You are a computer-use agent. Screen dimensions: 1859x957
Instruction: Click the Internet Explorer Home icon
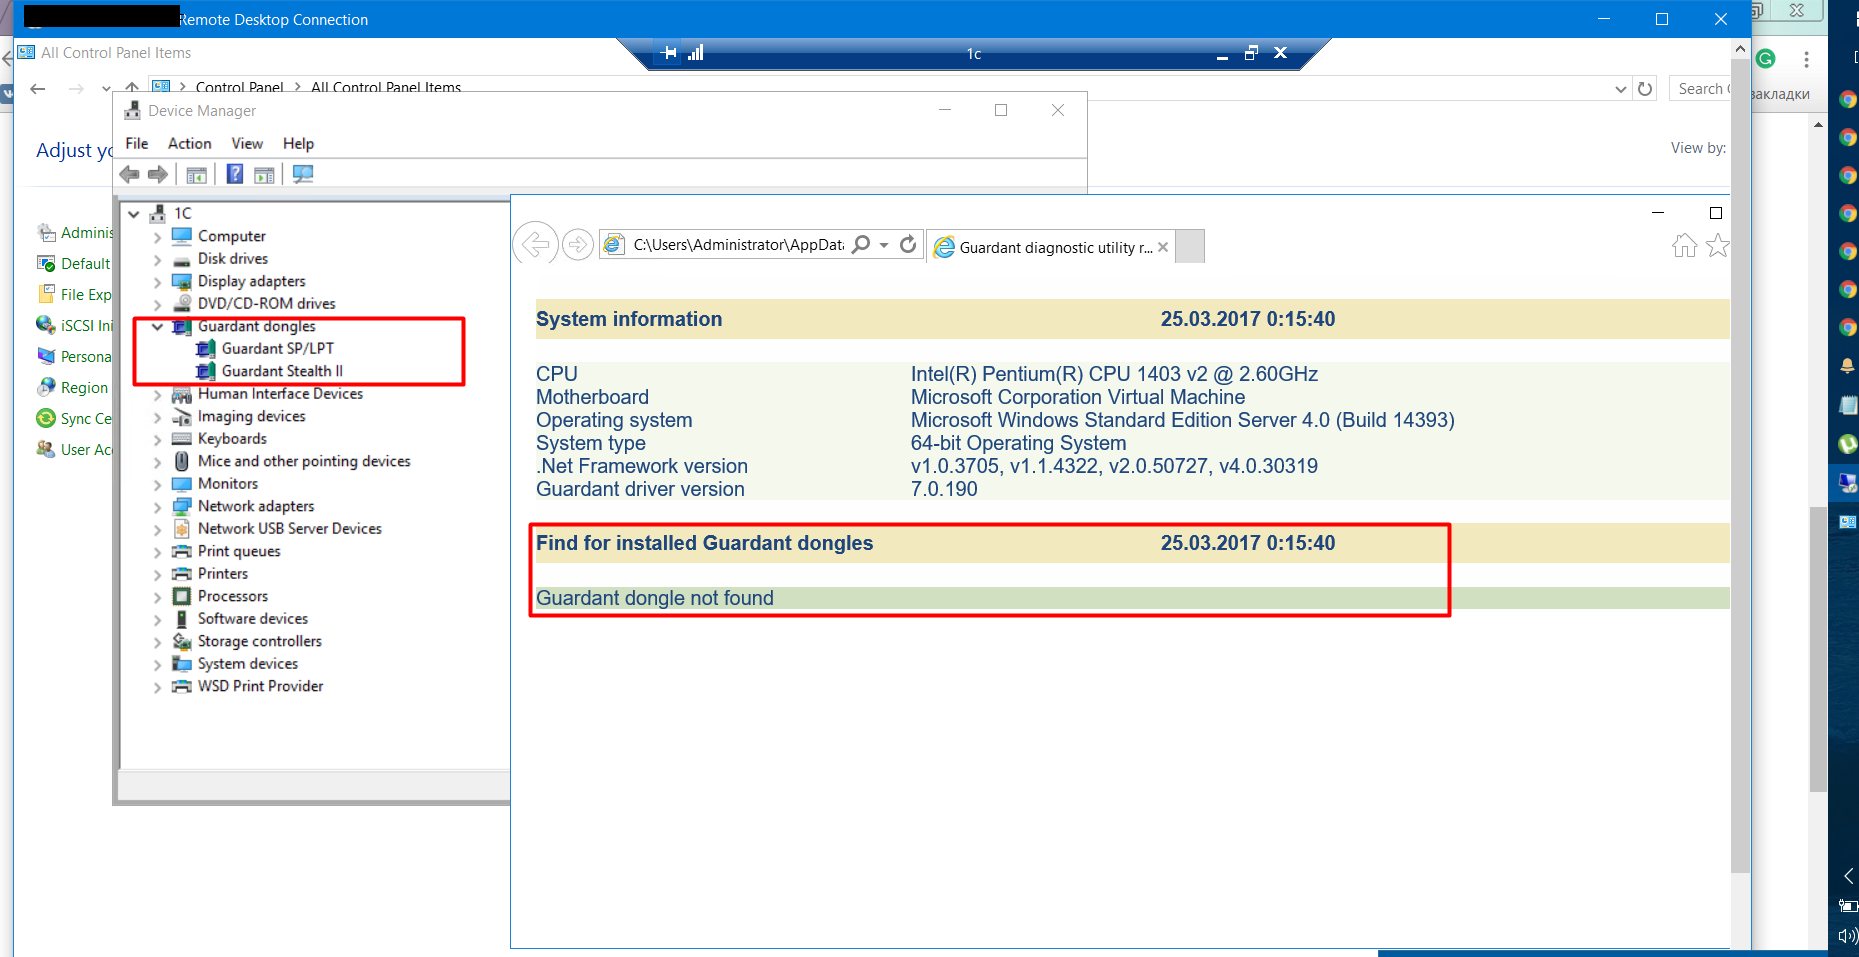[x=1684, y=246]
